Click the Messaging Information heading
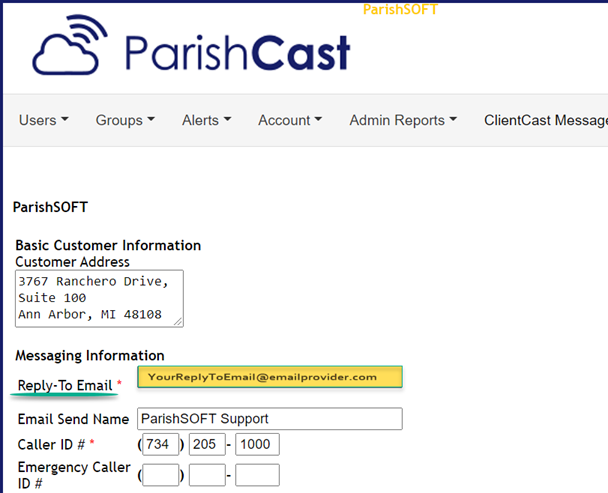Screen dimensions: 608x493 pyautogui.click(x=90, y=355)
